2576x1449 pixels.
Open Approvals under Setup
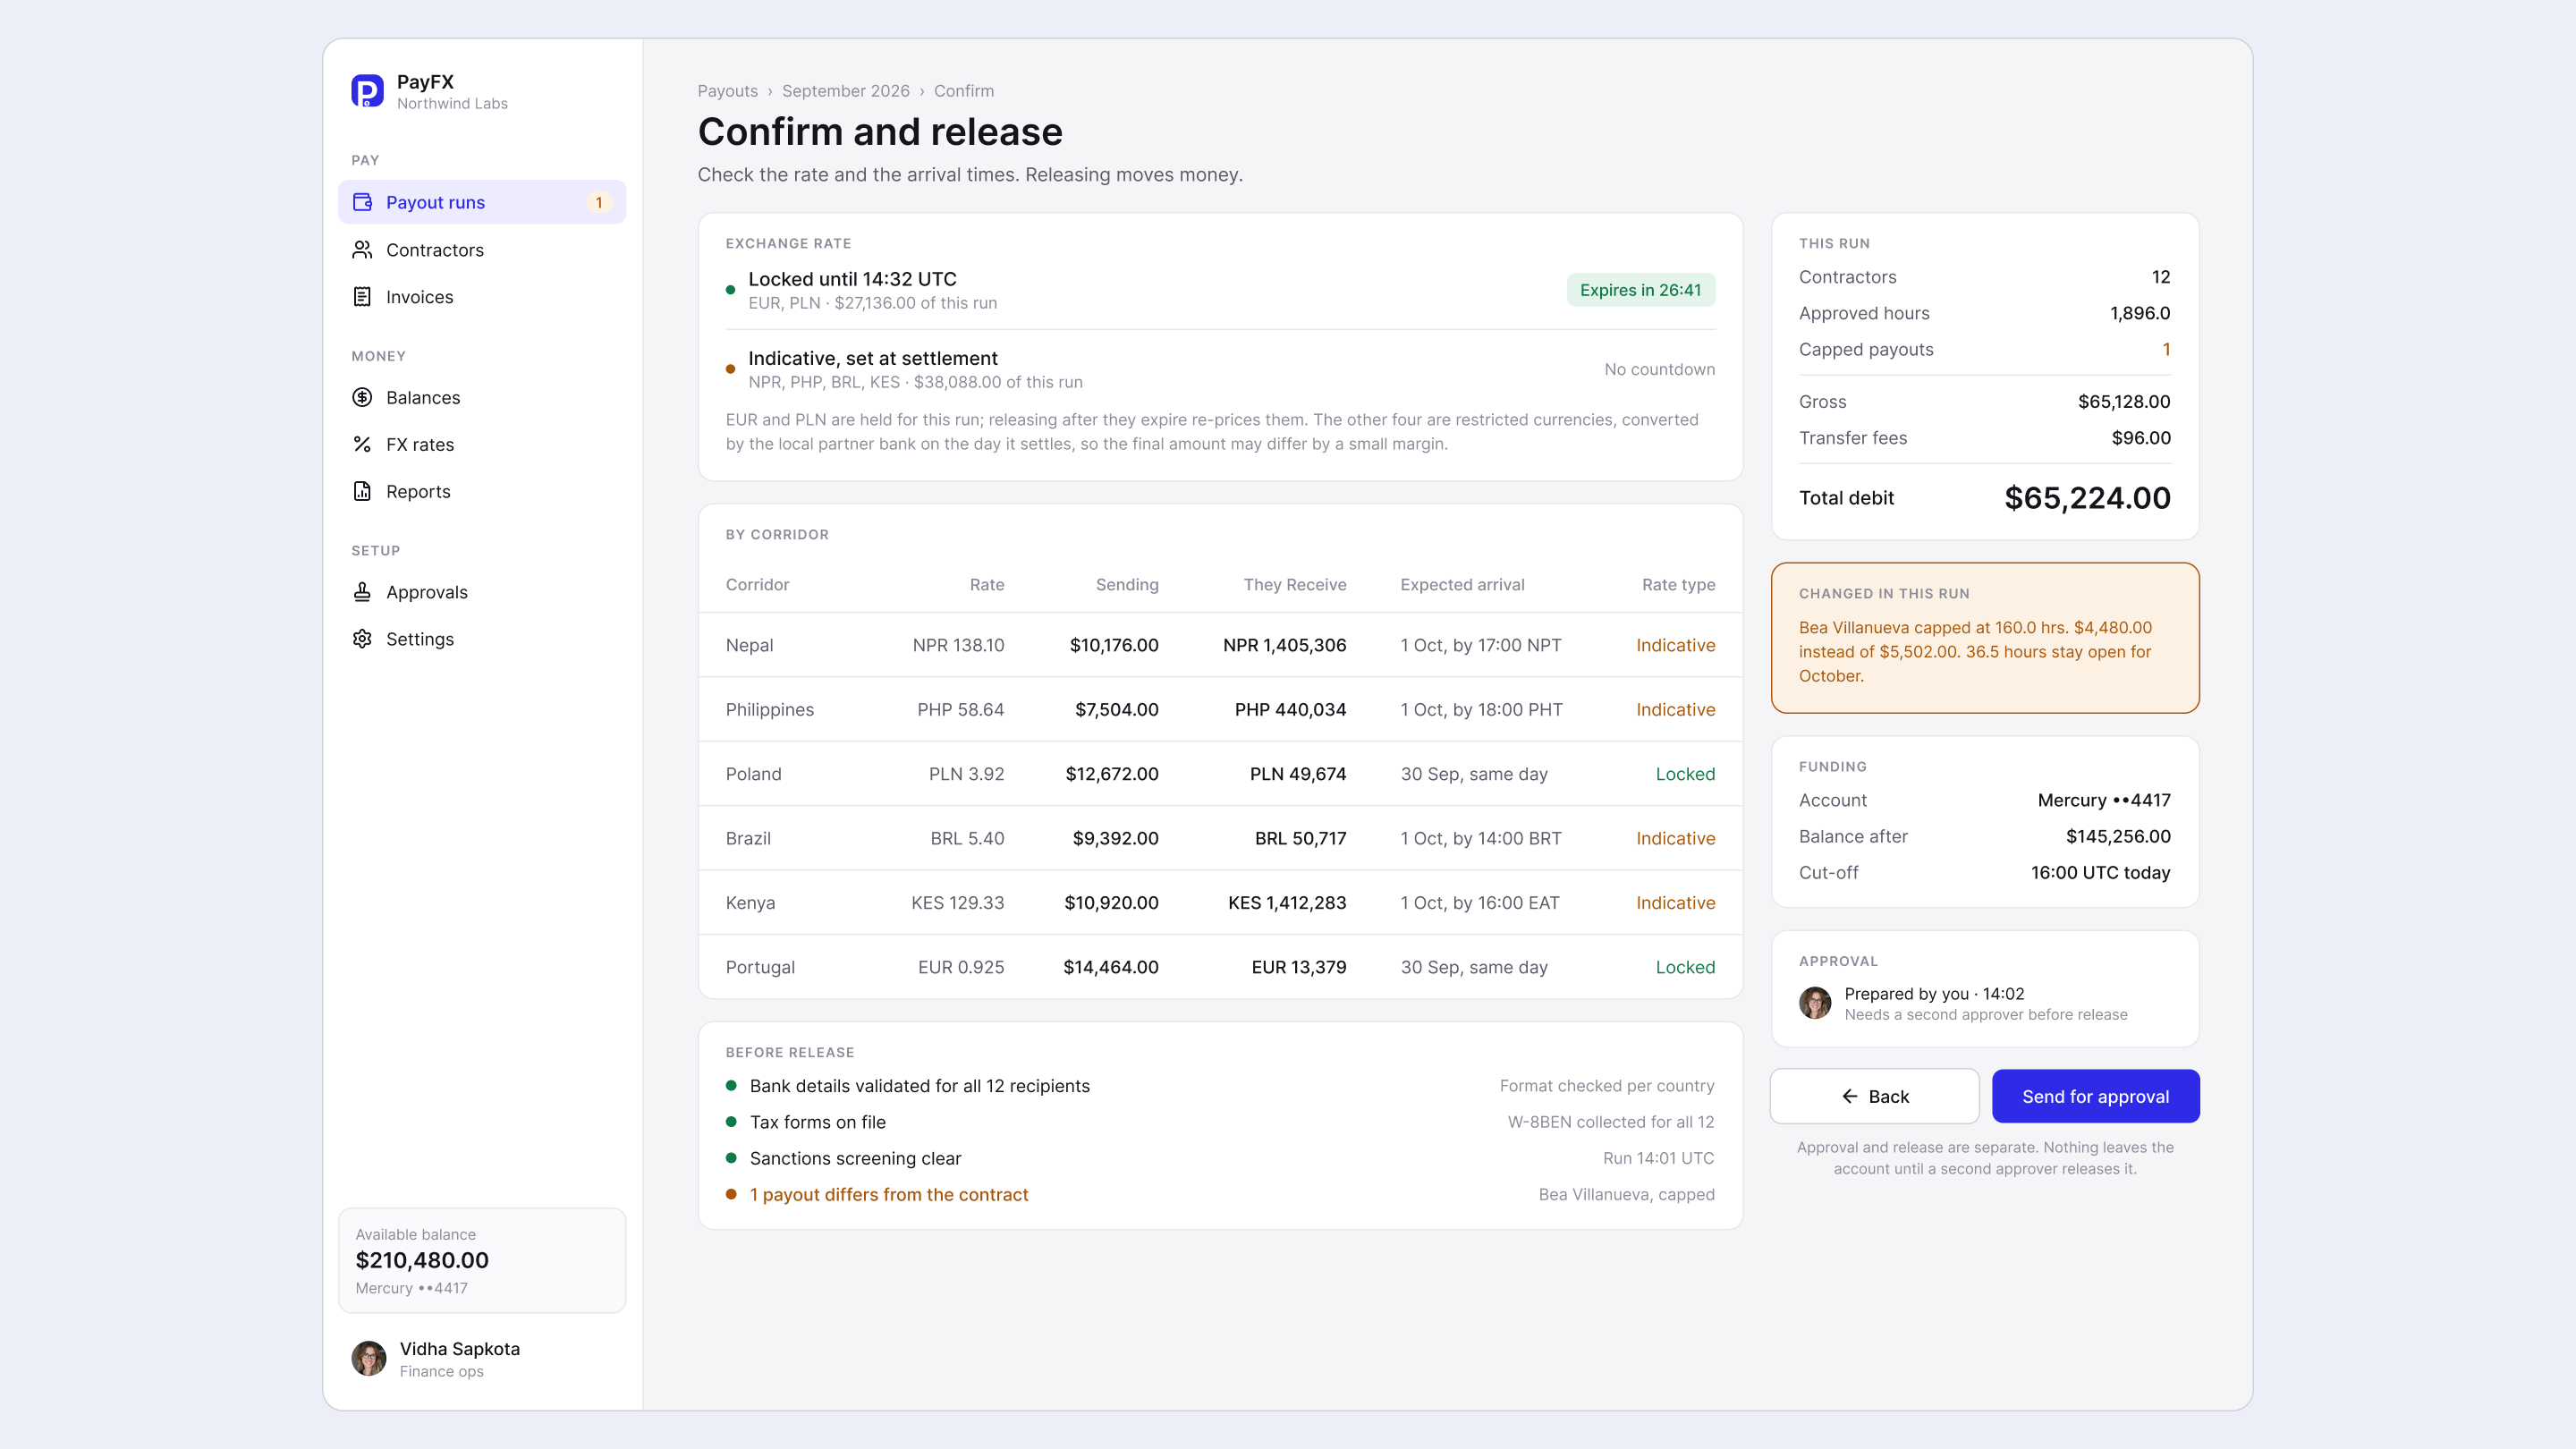pos(482,592)
